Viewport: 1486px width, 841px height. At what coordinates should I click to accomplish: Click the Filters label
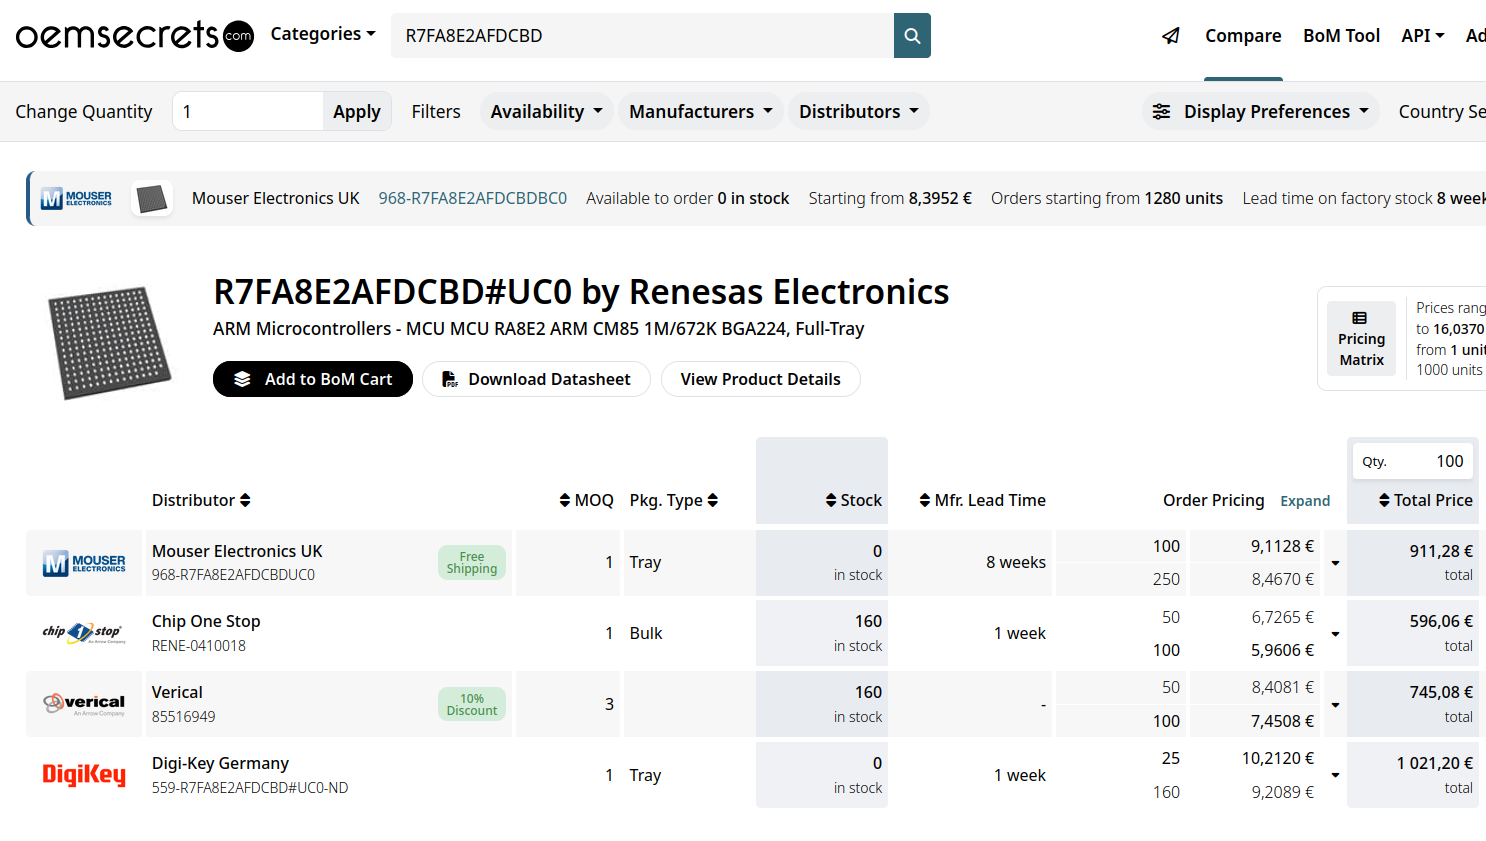coord(436,111)
